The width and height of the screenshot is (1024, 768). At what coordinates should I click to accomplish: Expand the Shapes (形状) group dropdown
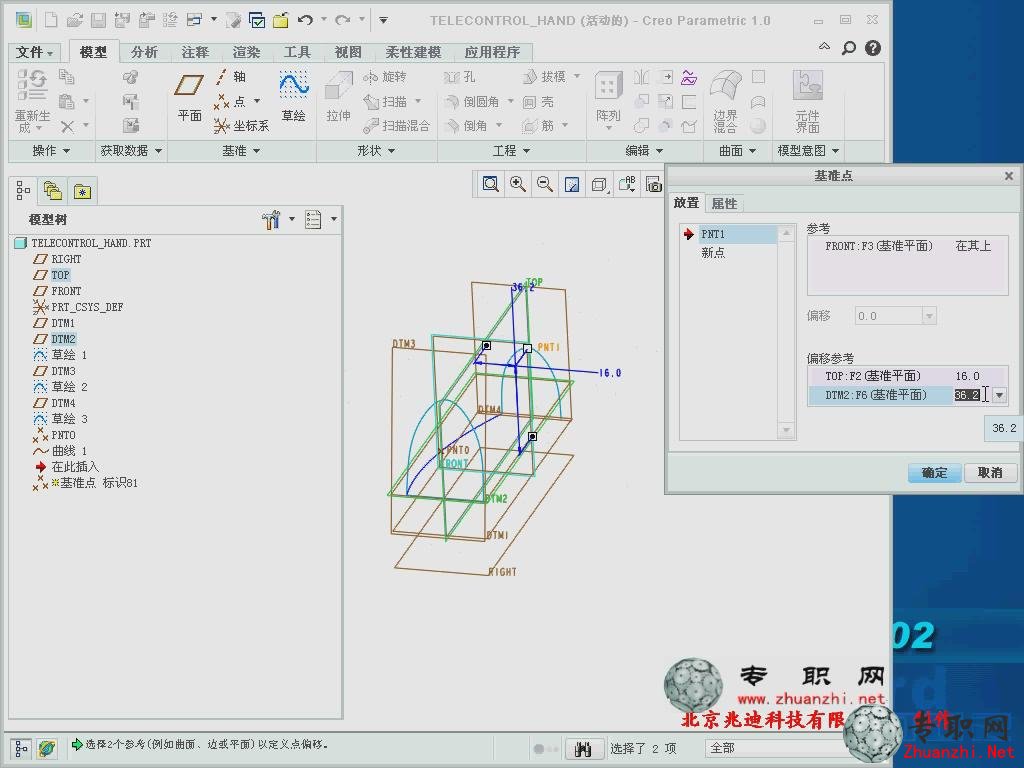[x=376, y=151]
